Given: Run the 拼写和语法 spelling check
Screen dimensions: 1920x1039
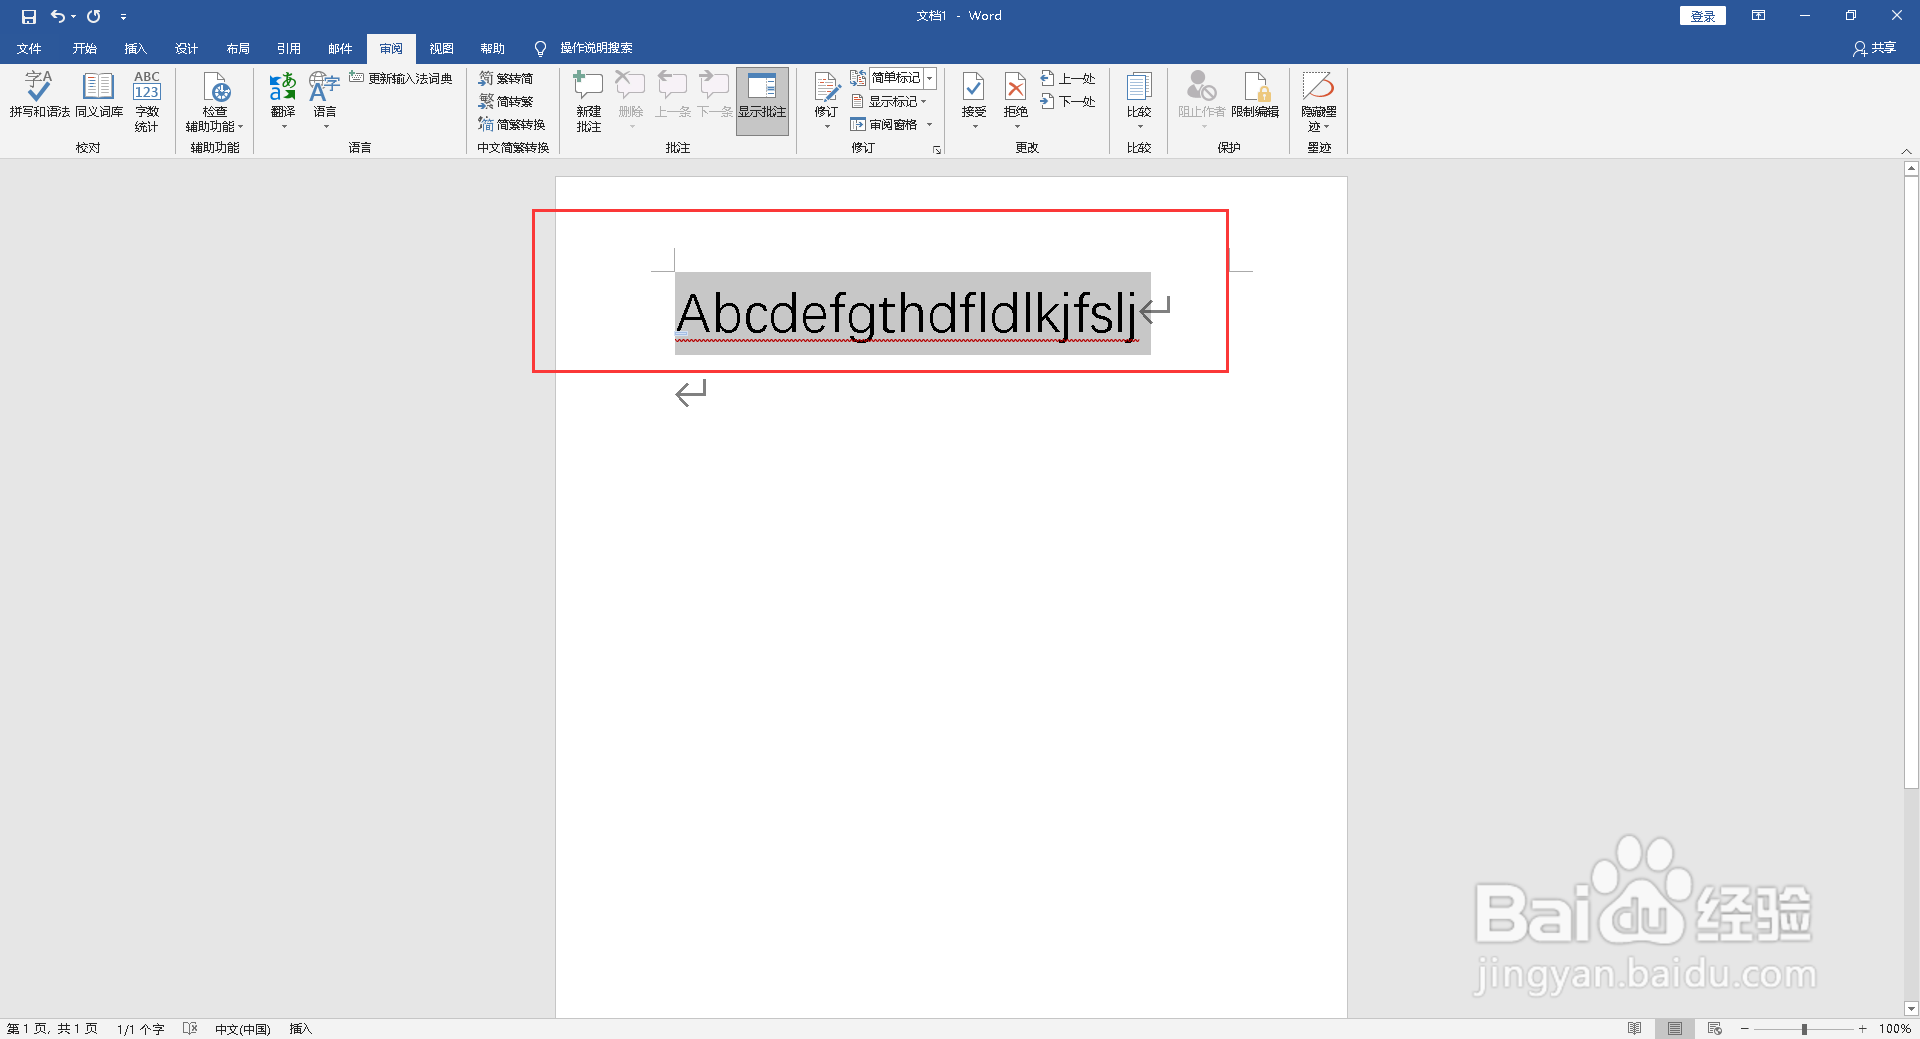Looking at the screenshot, I should click(x=39, y=95).
